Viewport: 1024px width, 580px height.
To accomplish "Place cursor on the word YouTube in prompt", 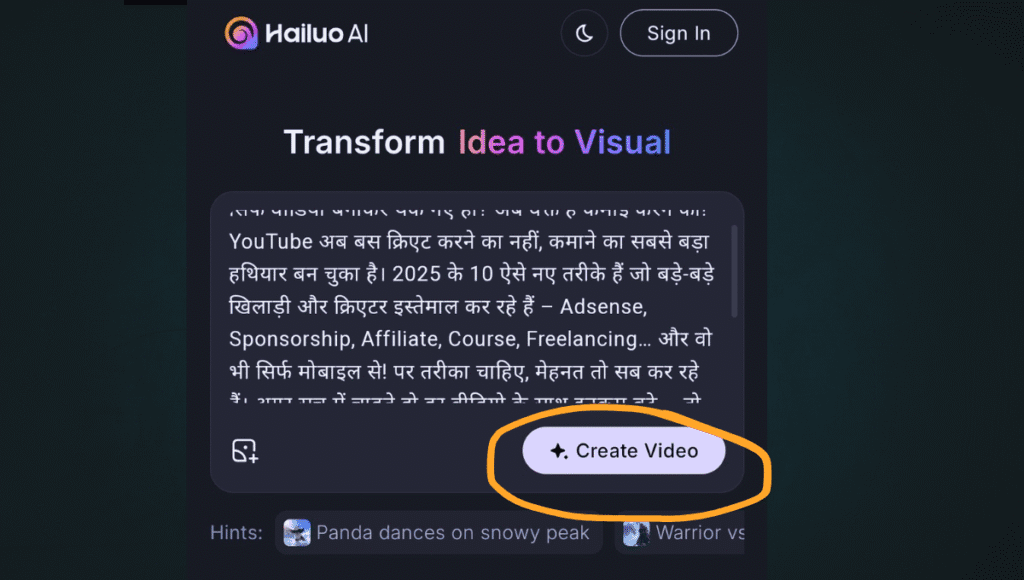I will point(271,242).
